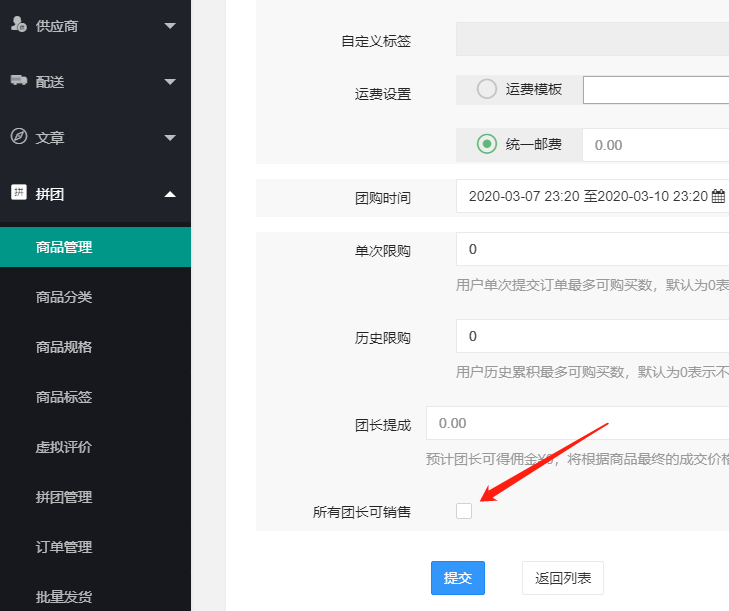The width and height of the screenshot is (729, 611).
Task: Click the 文章 menu label
Action: 50,138
